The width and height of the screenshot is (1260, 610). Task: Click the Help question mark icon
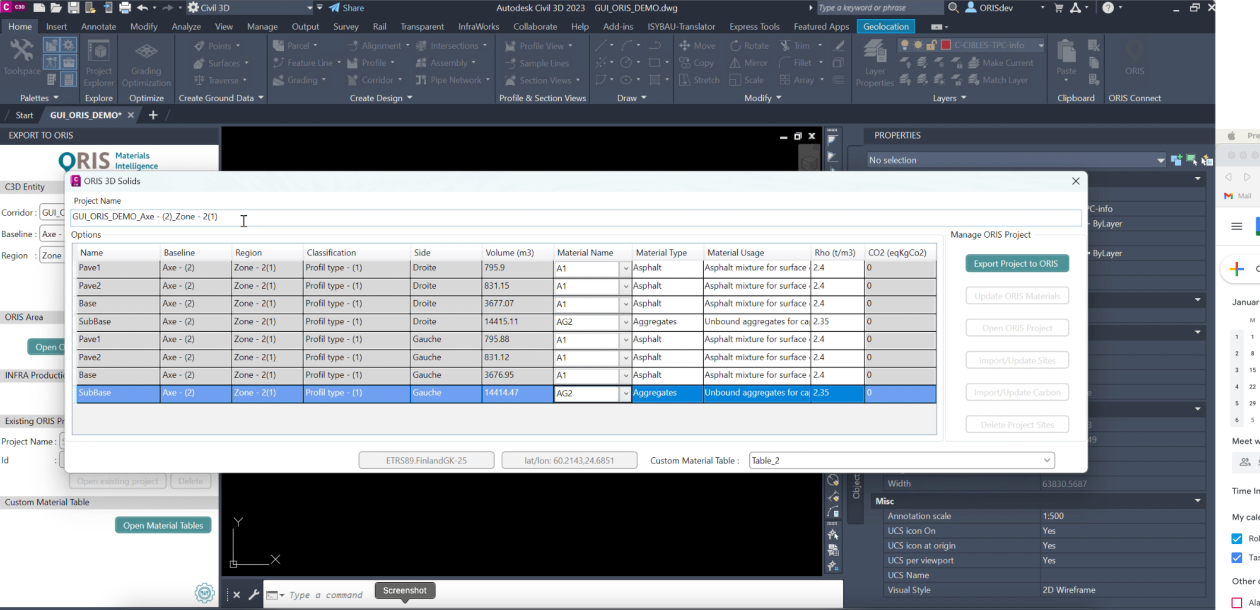(x=1107, y=7)
